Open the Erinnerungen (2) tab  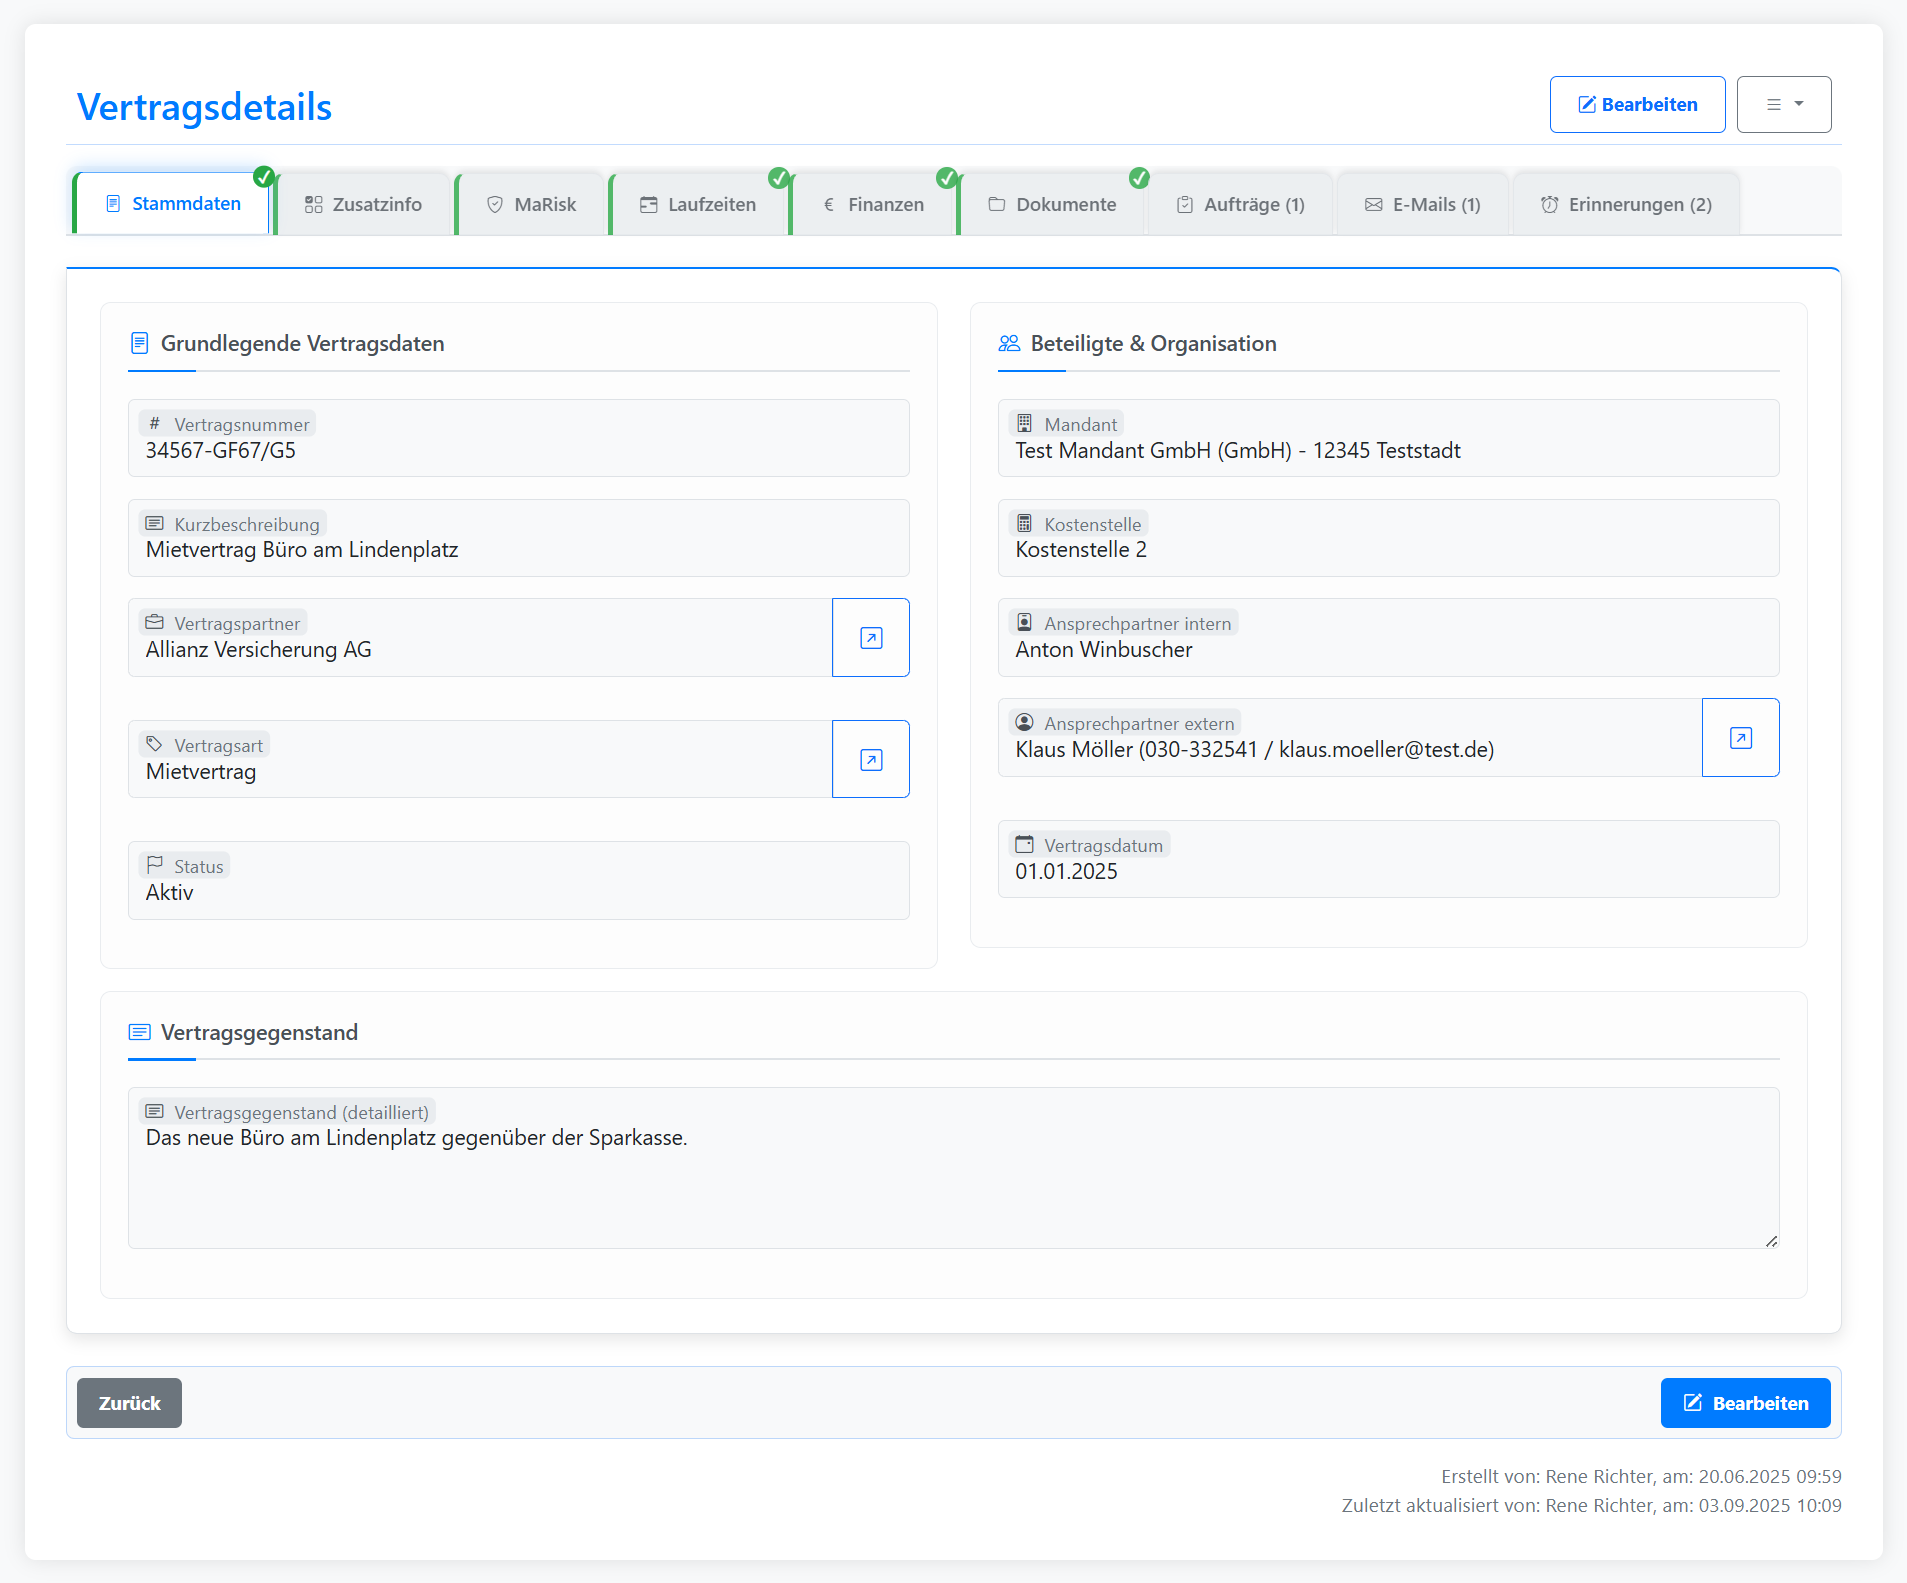click(1626, 205)
